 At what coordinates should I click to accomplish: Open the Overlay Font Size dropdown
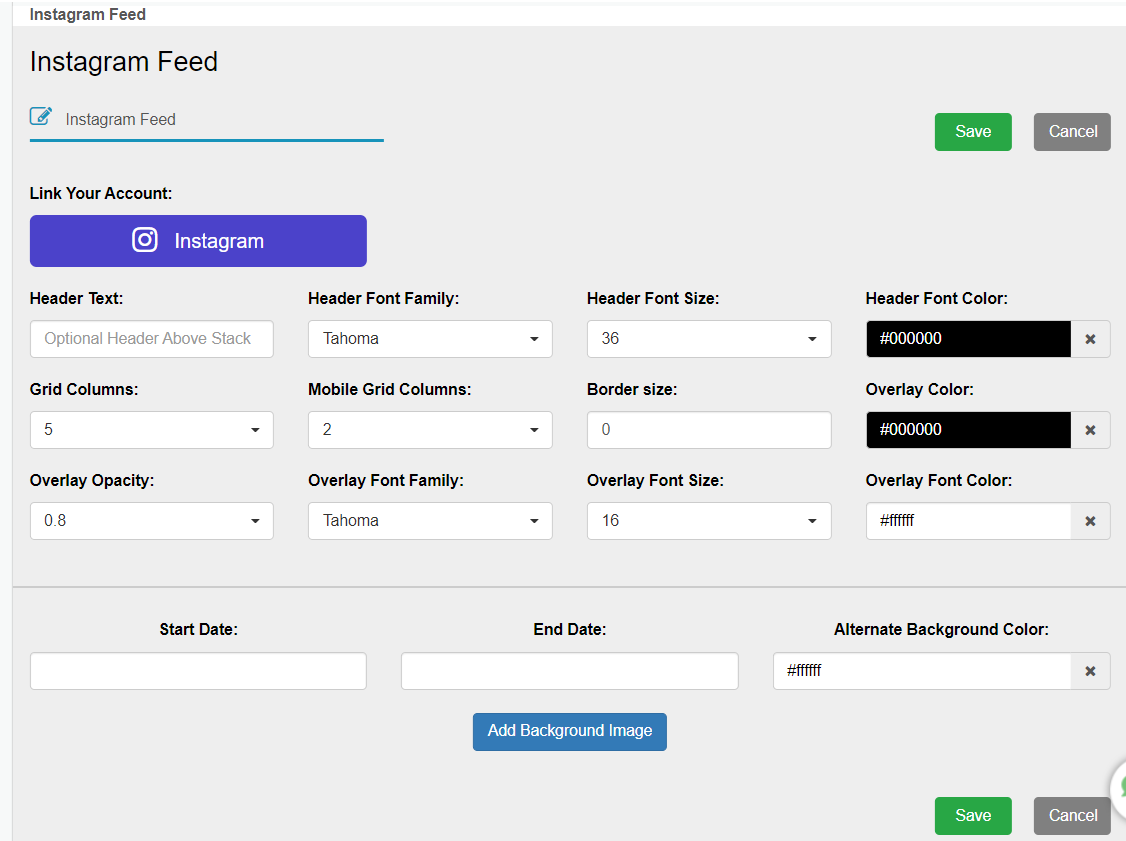[709, 521]
